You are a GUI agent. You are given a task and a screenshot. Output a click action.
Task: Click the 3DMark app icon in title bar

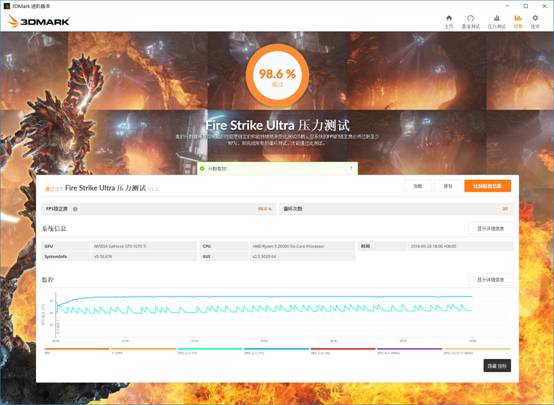point(6,6)
